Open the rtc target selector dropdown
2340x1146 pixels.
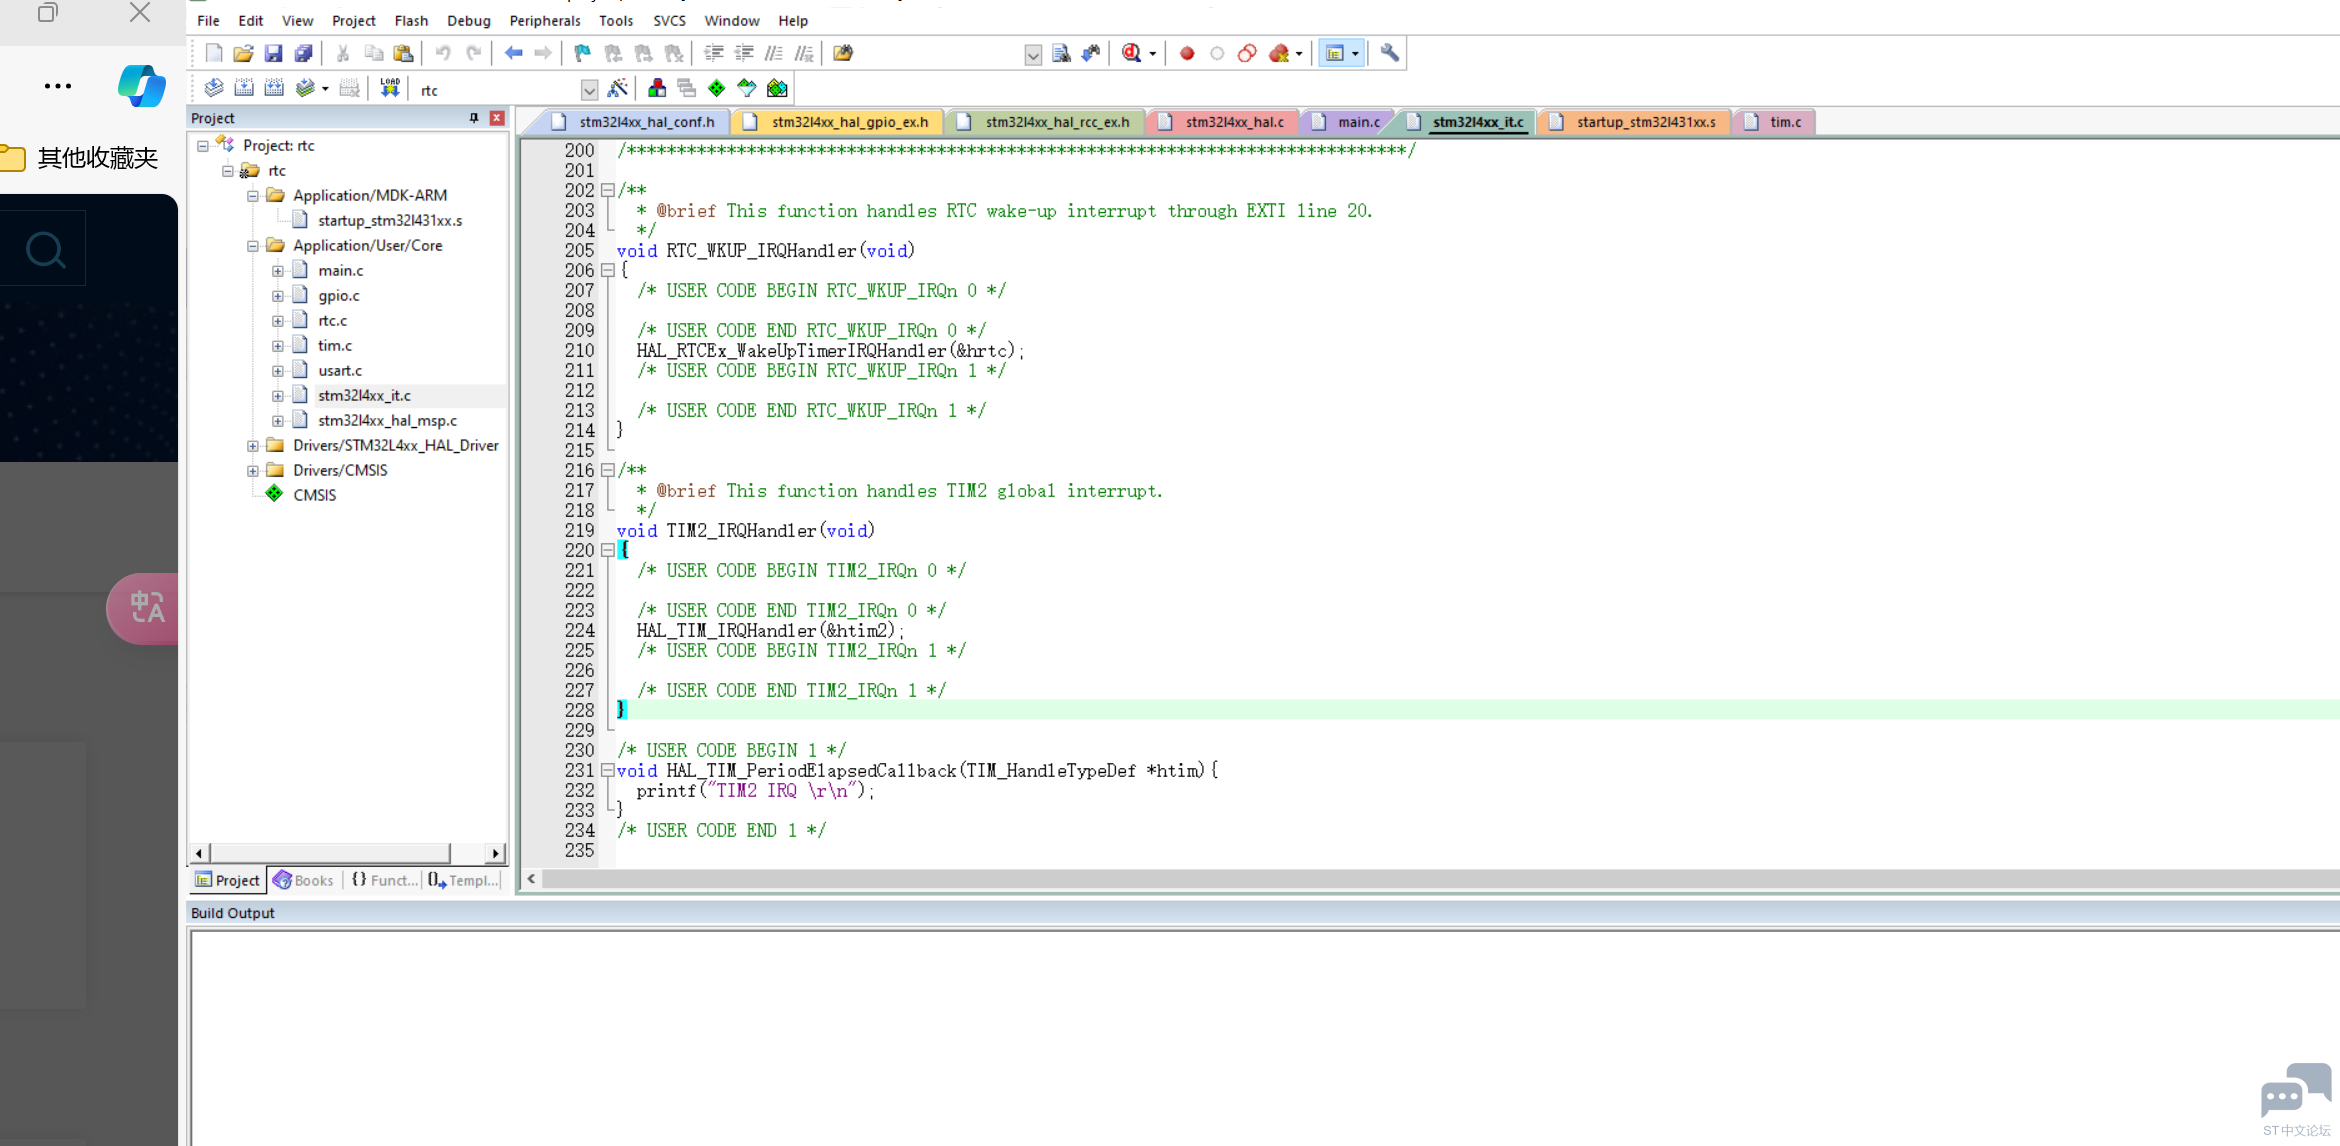click(589, 90)
